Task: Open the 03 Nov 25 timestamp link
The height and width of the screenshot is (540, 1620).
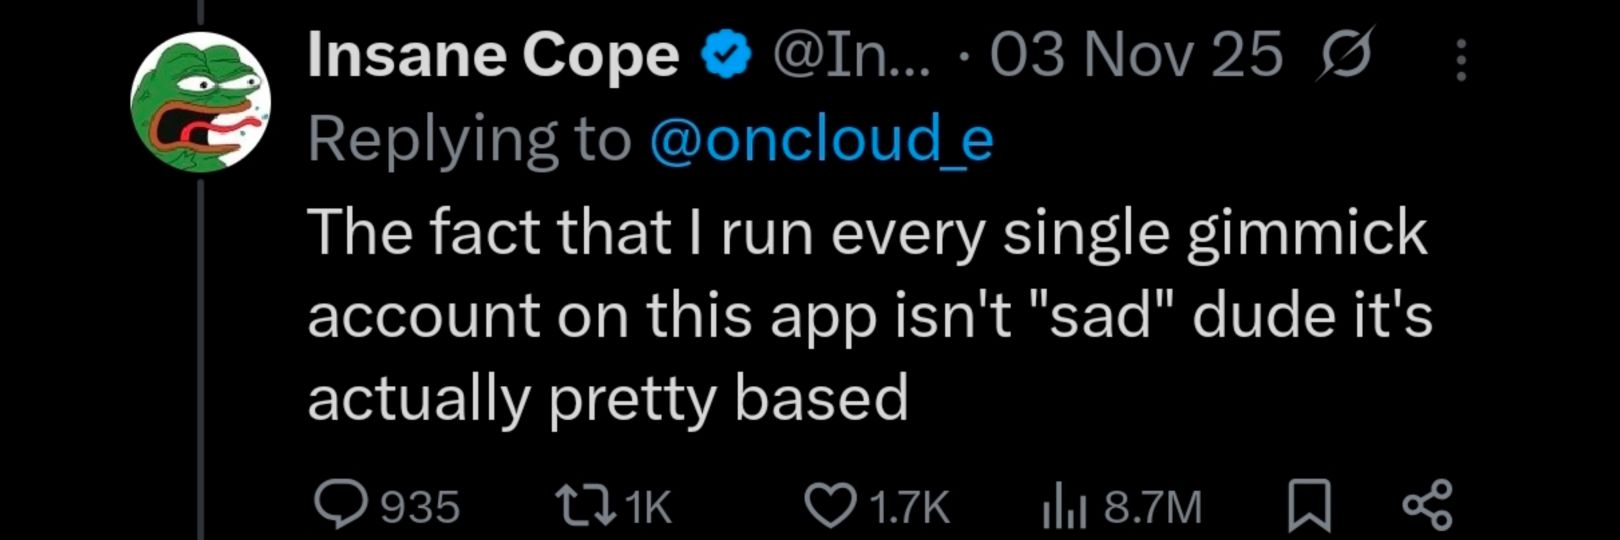Action: [1136, 54]
